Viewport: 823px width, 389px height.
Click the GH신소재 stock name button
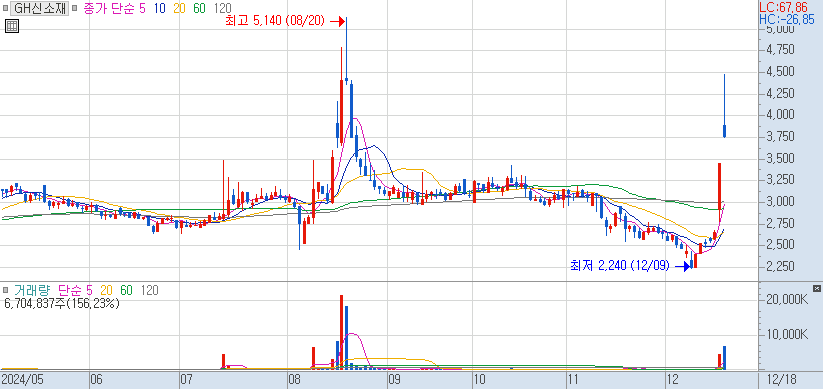(x=39, y=8)
